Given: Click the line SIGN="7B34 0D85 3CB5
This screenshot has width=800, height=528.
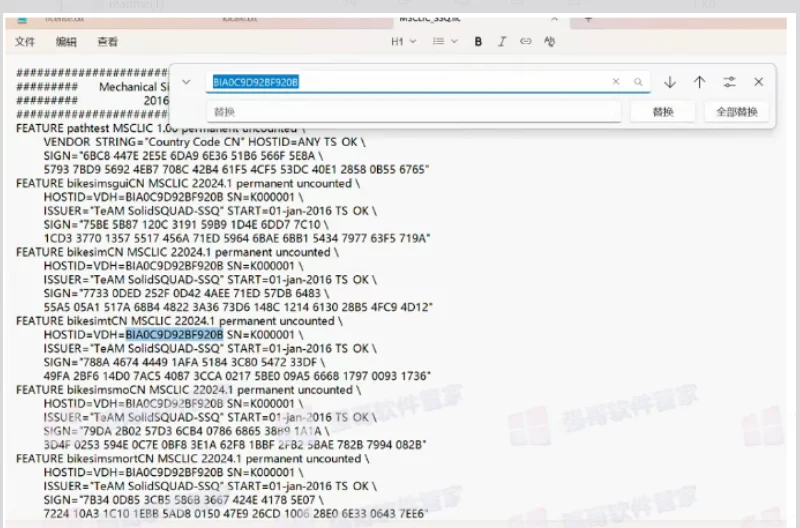Looking at the screenshot, I should coord(183,500).
